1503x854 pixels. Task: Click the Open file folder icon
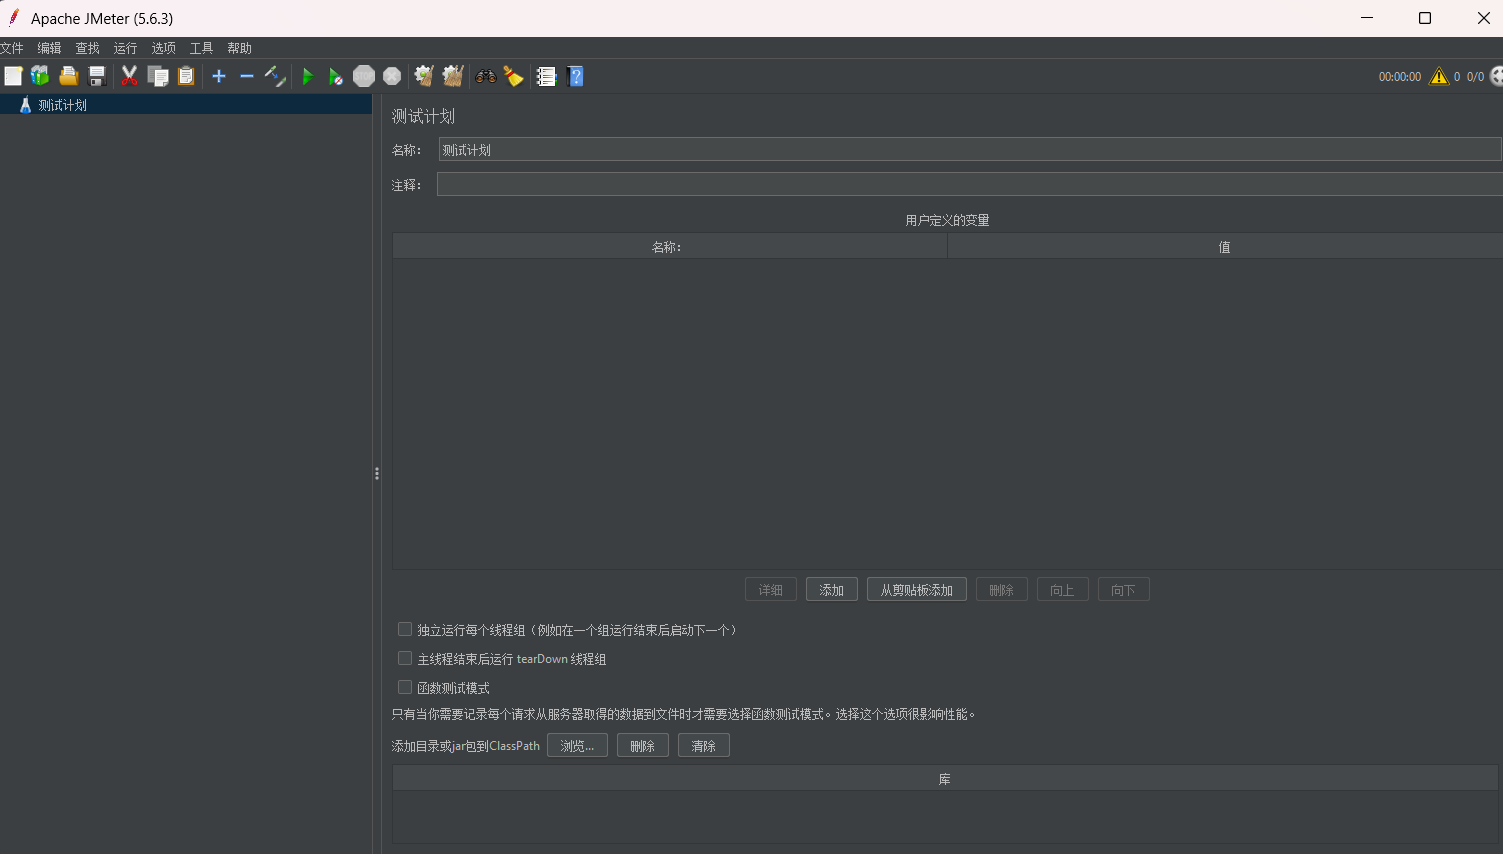pos(69,76)
